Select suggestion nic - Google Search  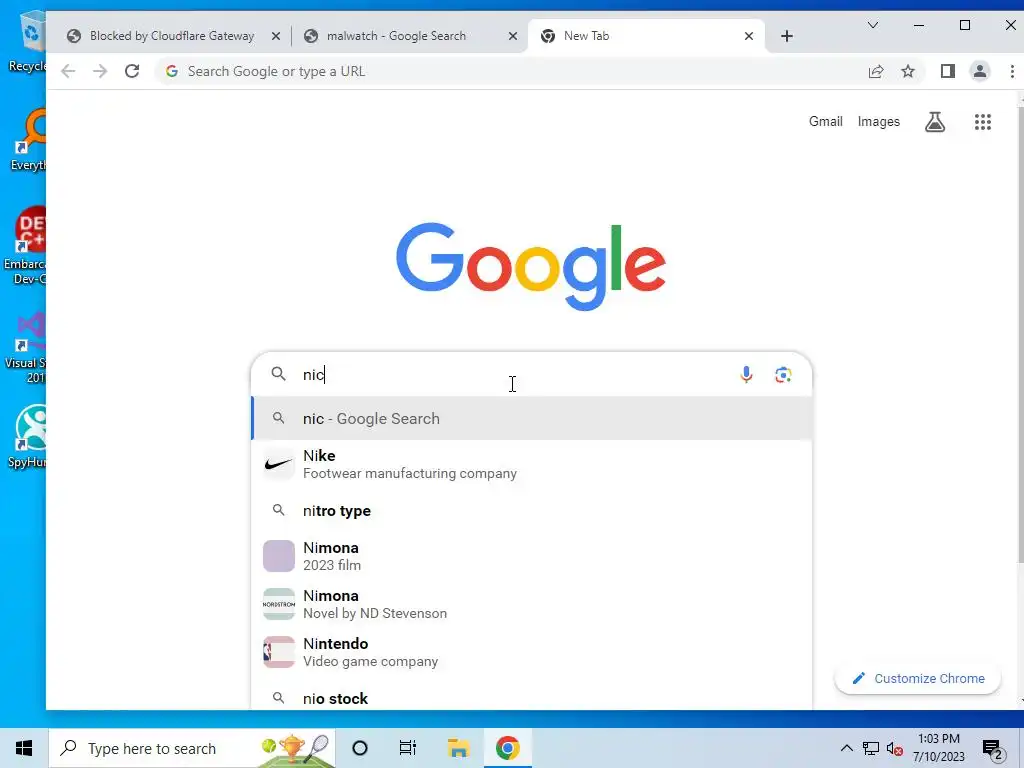coord(532,419)
